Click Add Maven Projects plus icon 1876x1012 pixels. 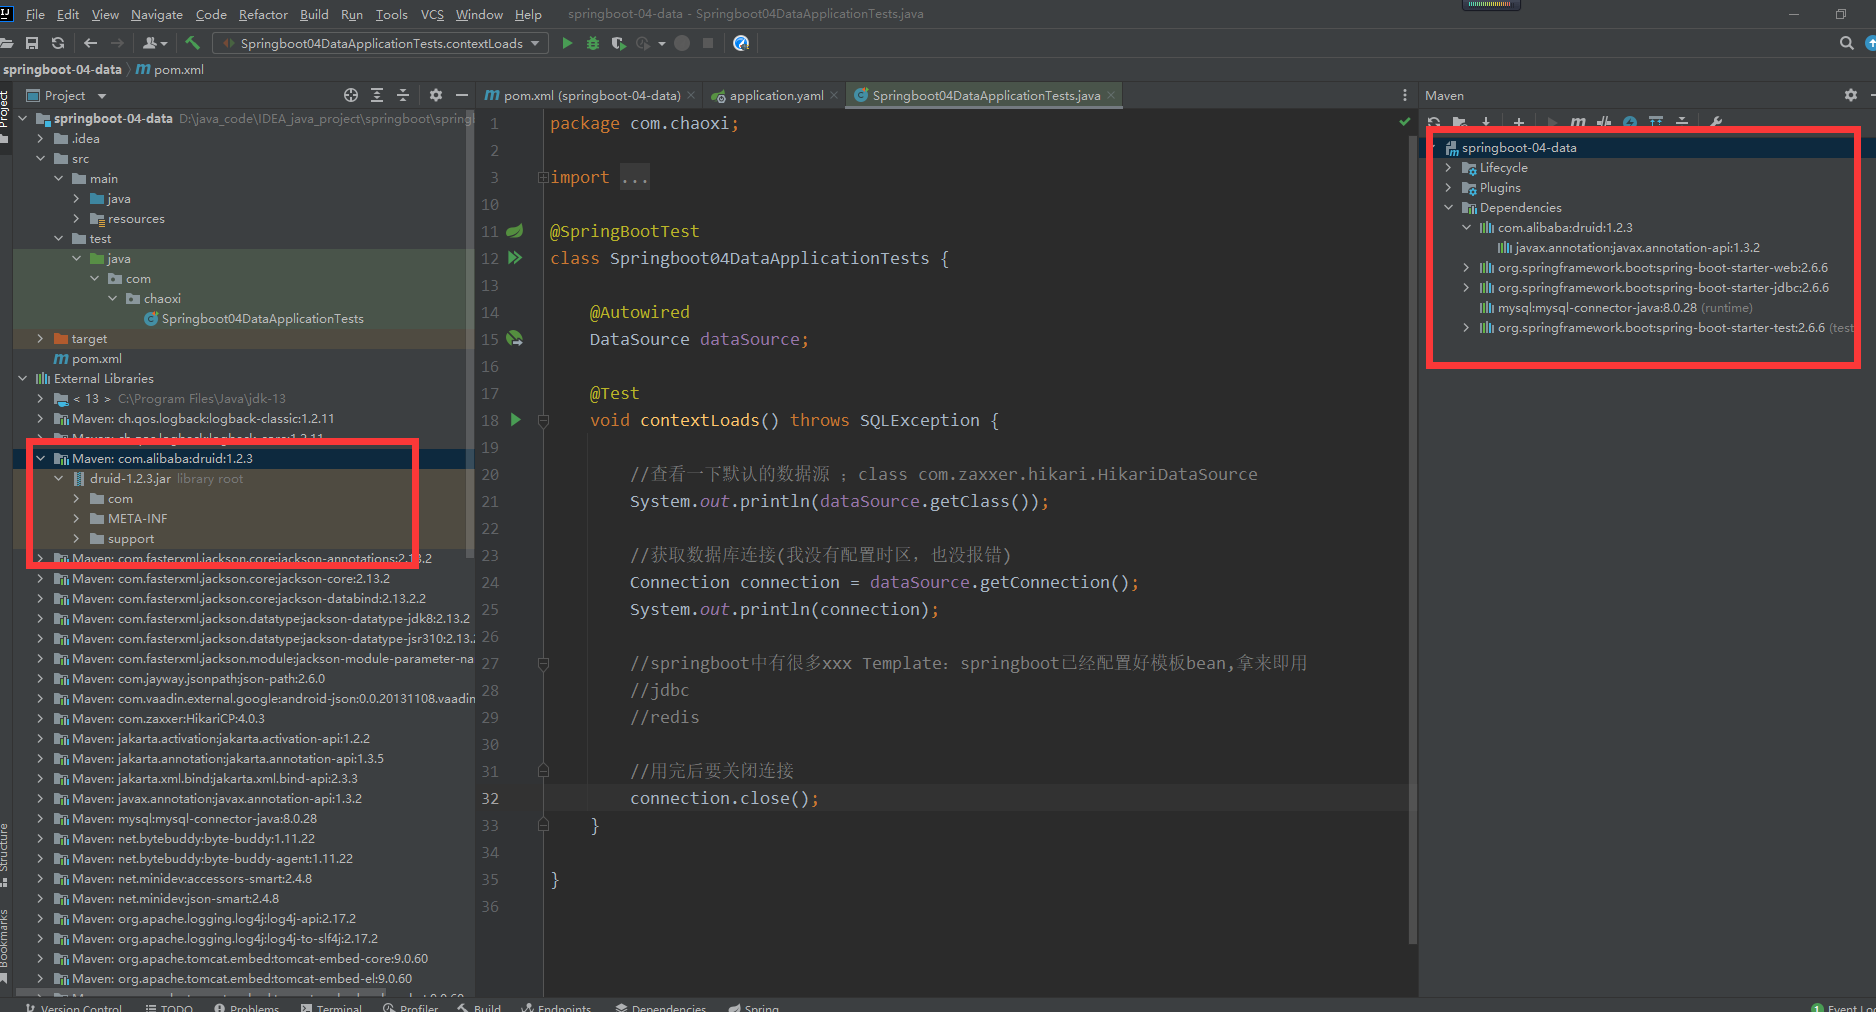point(1518,122)
